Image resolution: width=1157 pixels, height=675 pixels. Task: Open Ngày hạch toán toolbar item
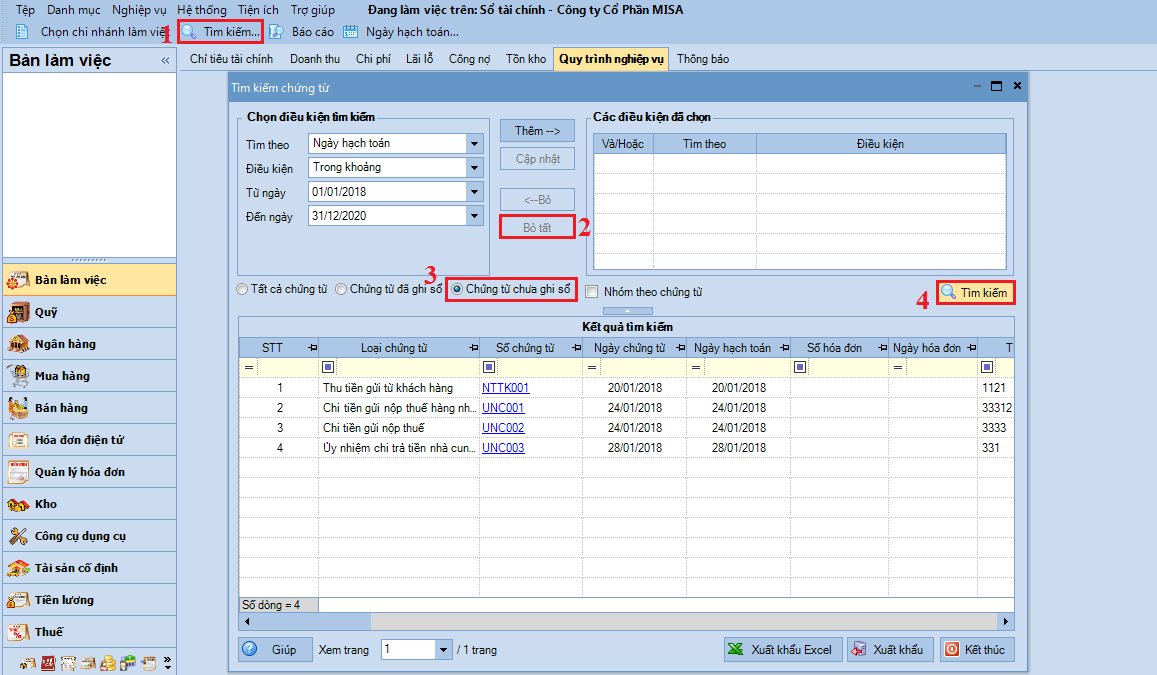coord(401,32)
